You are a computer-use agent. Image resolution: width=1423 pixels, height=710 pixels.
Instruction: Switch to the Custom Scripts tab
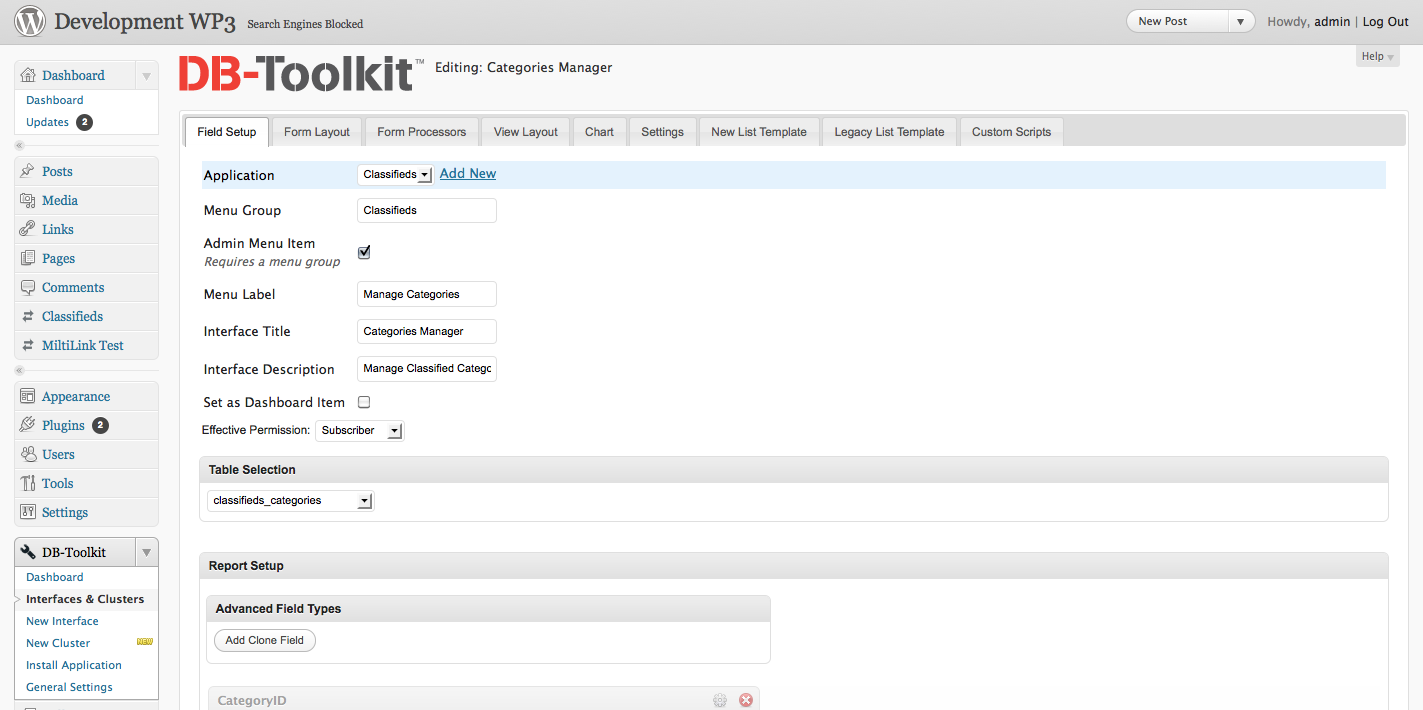click(x=1011, y=132)
